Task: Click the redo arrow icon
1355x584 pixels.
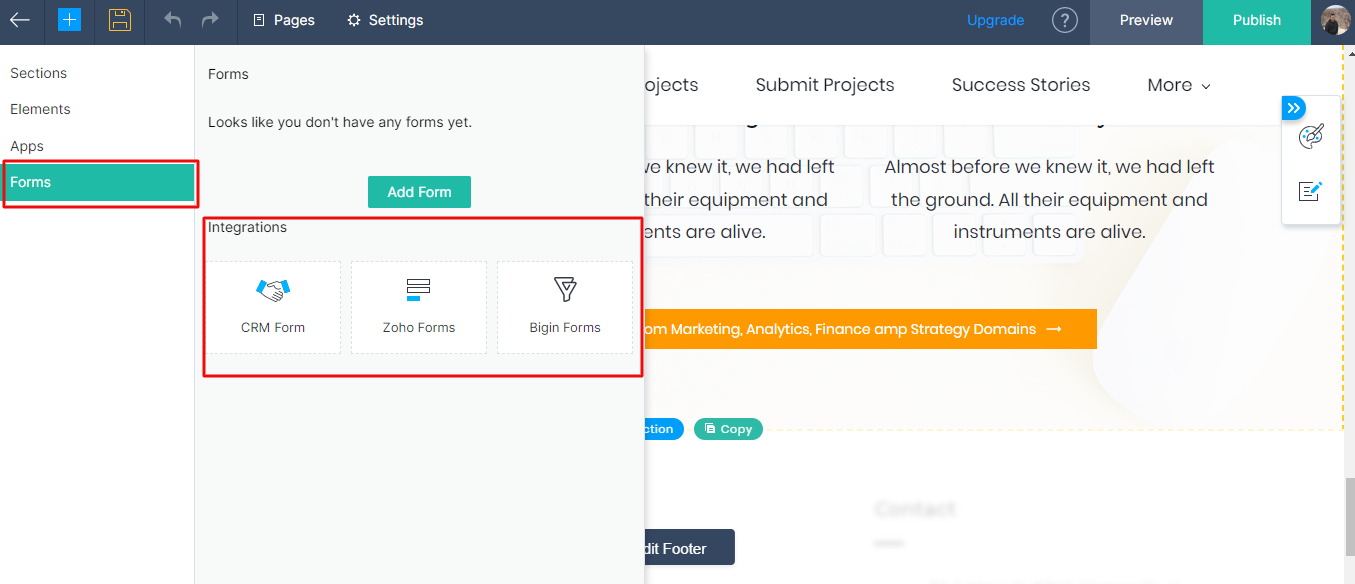Action: (210, 20)
